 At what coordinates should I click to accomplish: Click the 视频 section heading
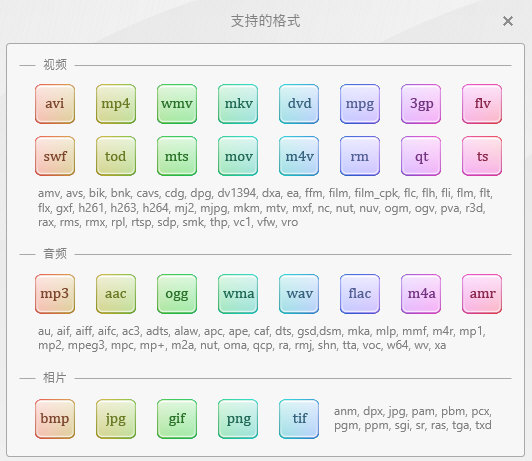point(55,64)
